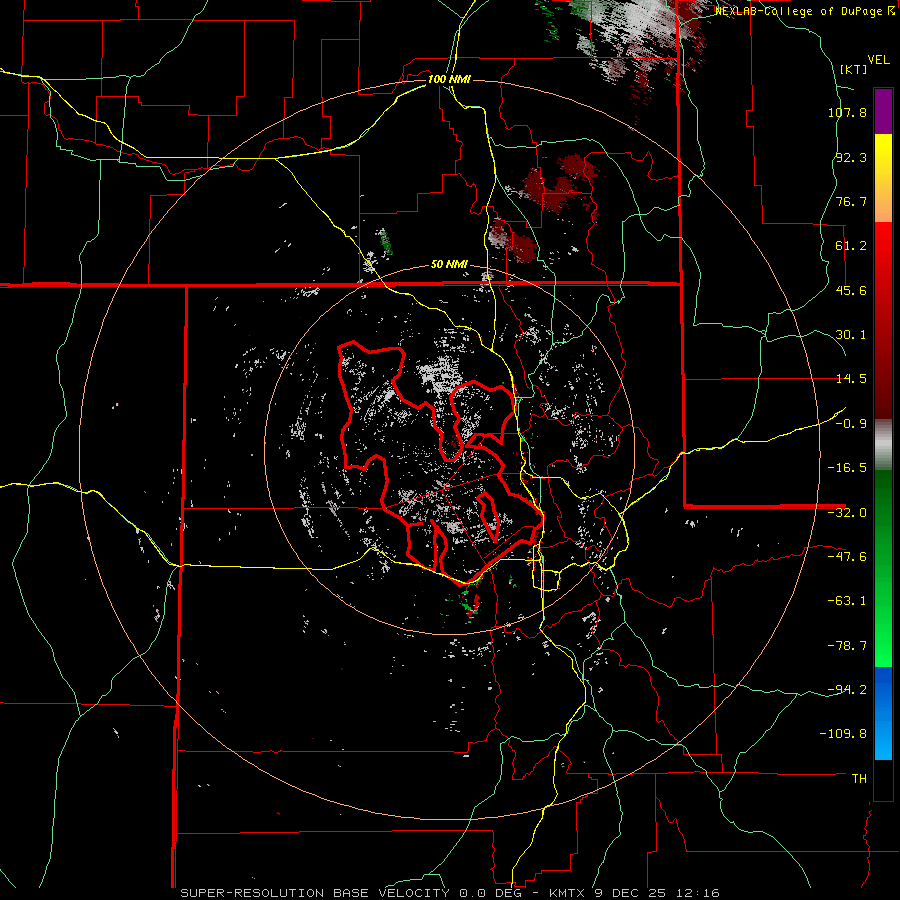
Task: Click the -47.6 velocity scale value
Action: 847,557
